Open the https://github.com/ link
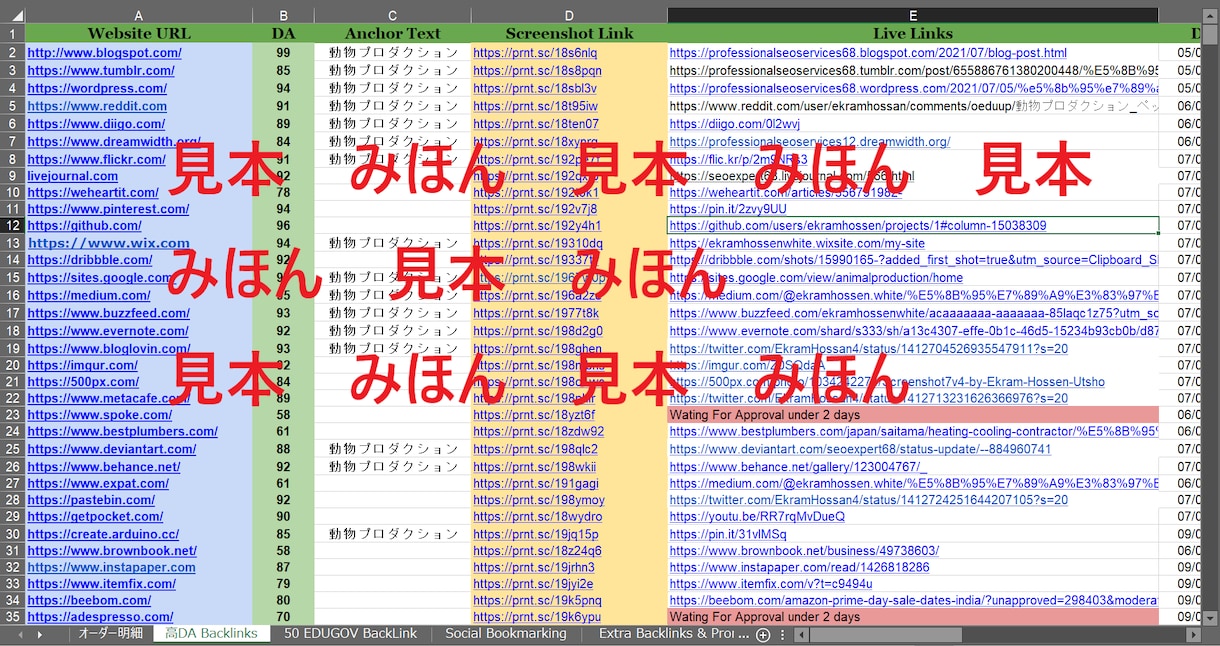Screen dimensions: 1220x646 point(84,226)
